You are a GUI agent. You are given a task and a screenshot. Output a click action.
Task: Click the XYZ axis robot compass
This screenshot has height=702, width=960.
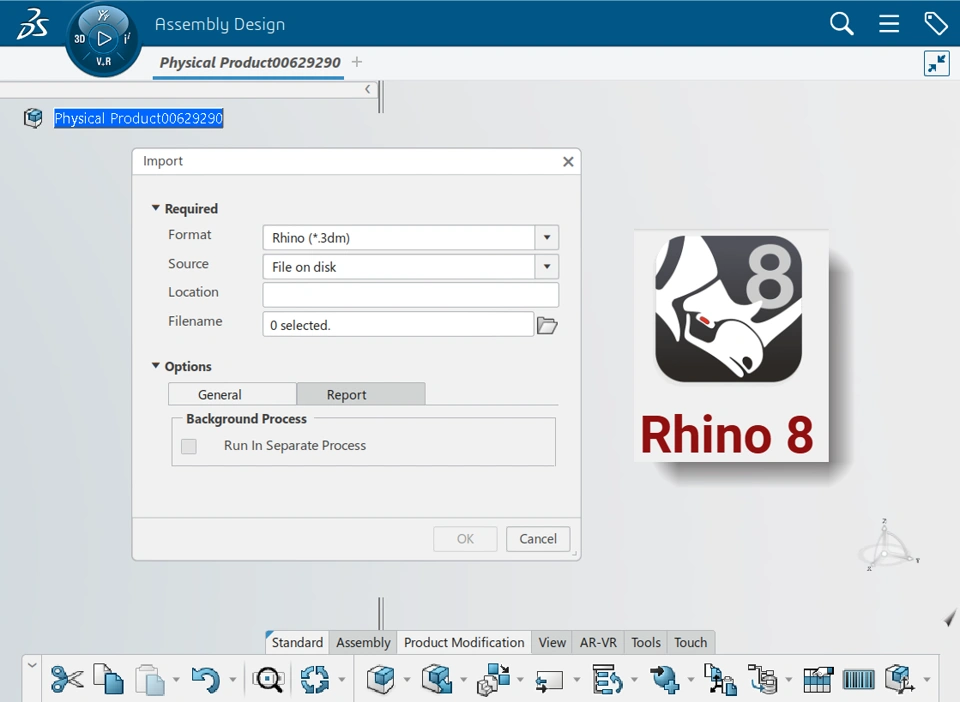[888, 547]
